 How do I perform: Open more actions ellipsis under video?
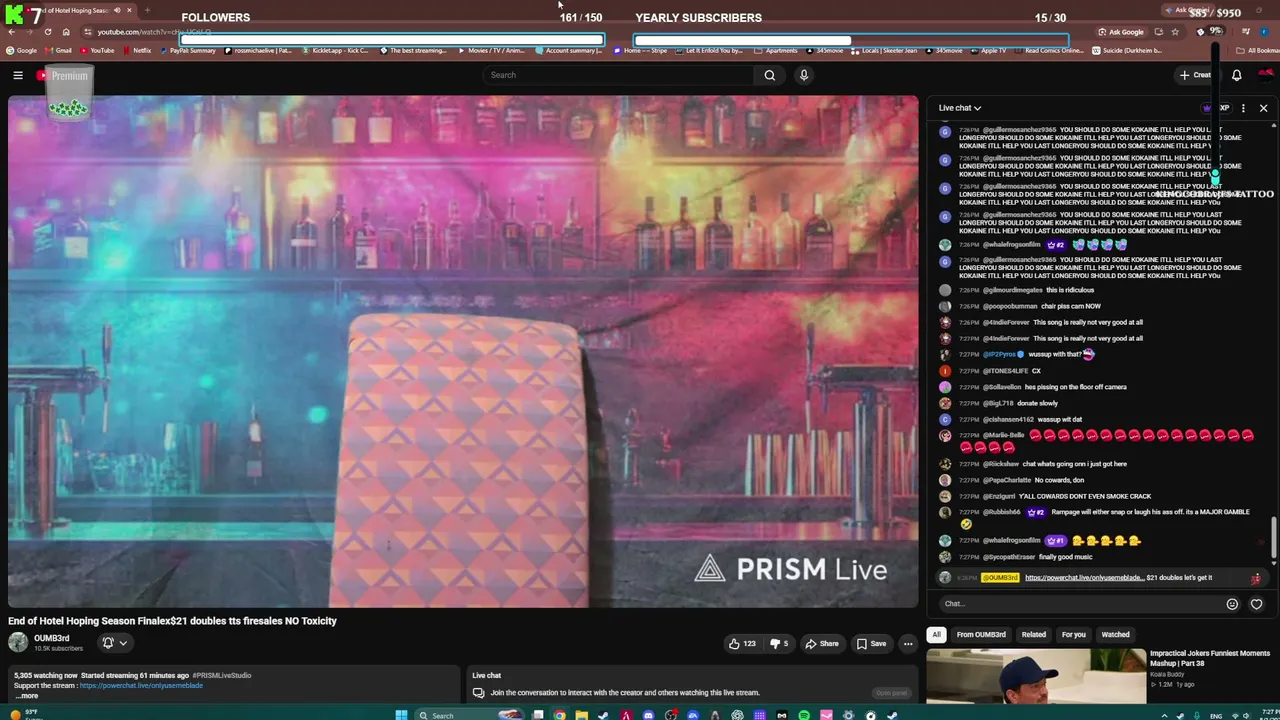908,644
